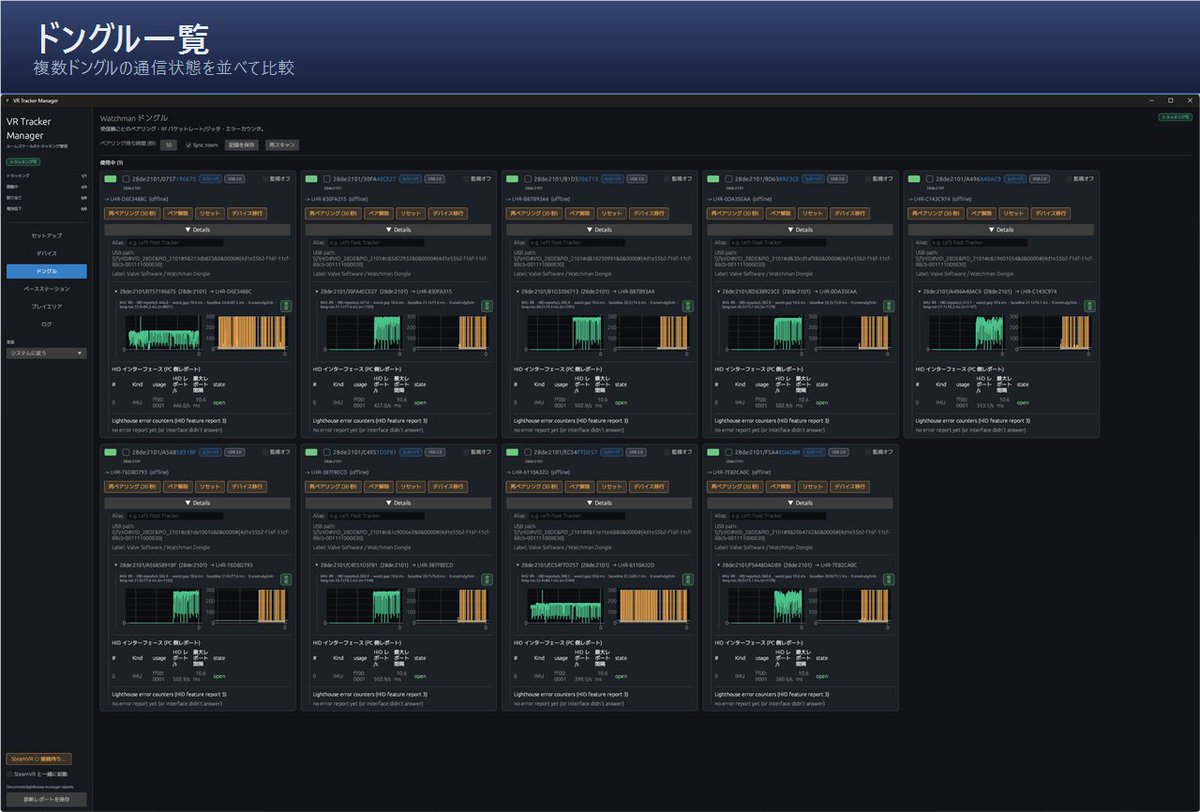
Task: Click small green graph button in C4E51D5F81 card
Action: [488, 579]
